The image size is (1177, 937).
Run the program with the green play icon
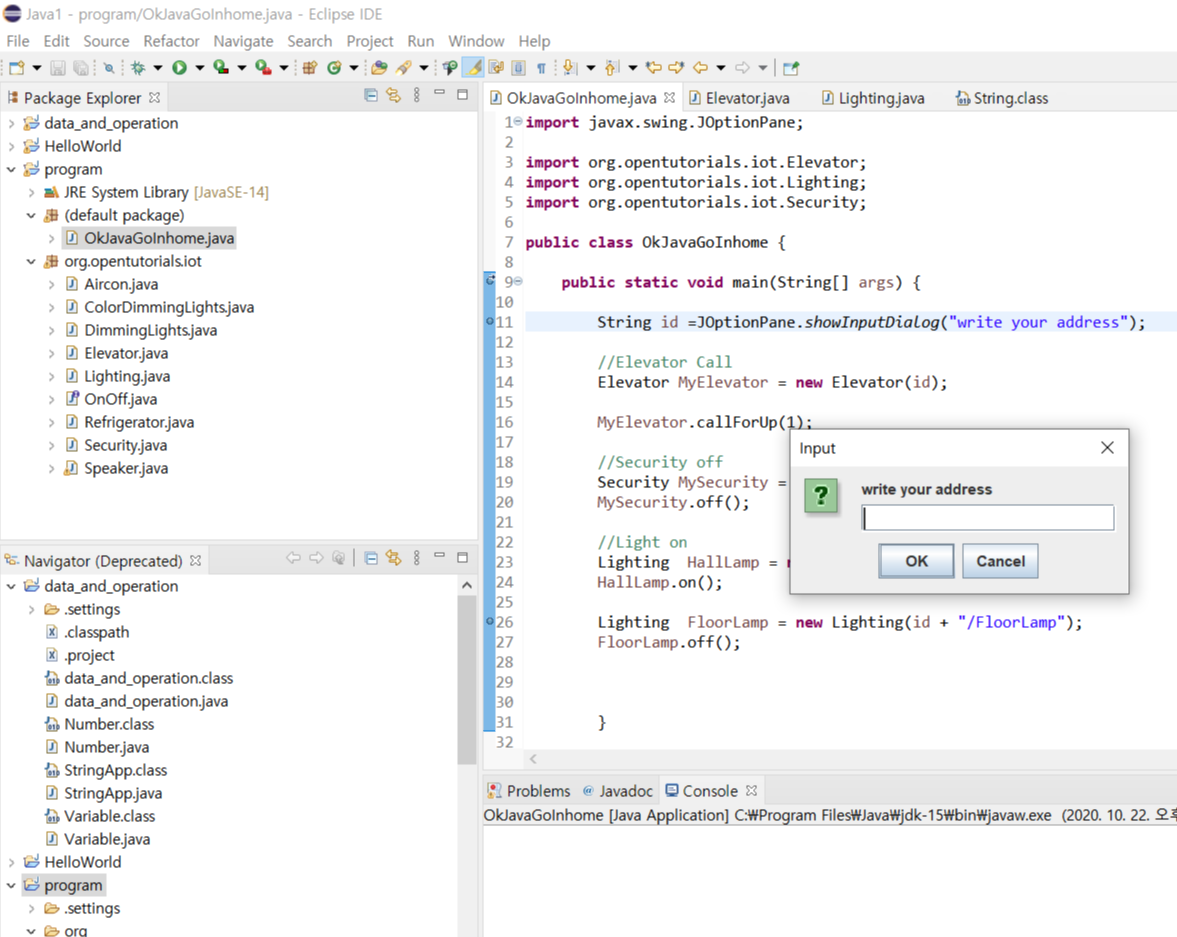pos(179,68)
